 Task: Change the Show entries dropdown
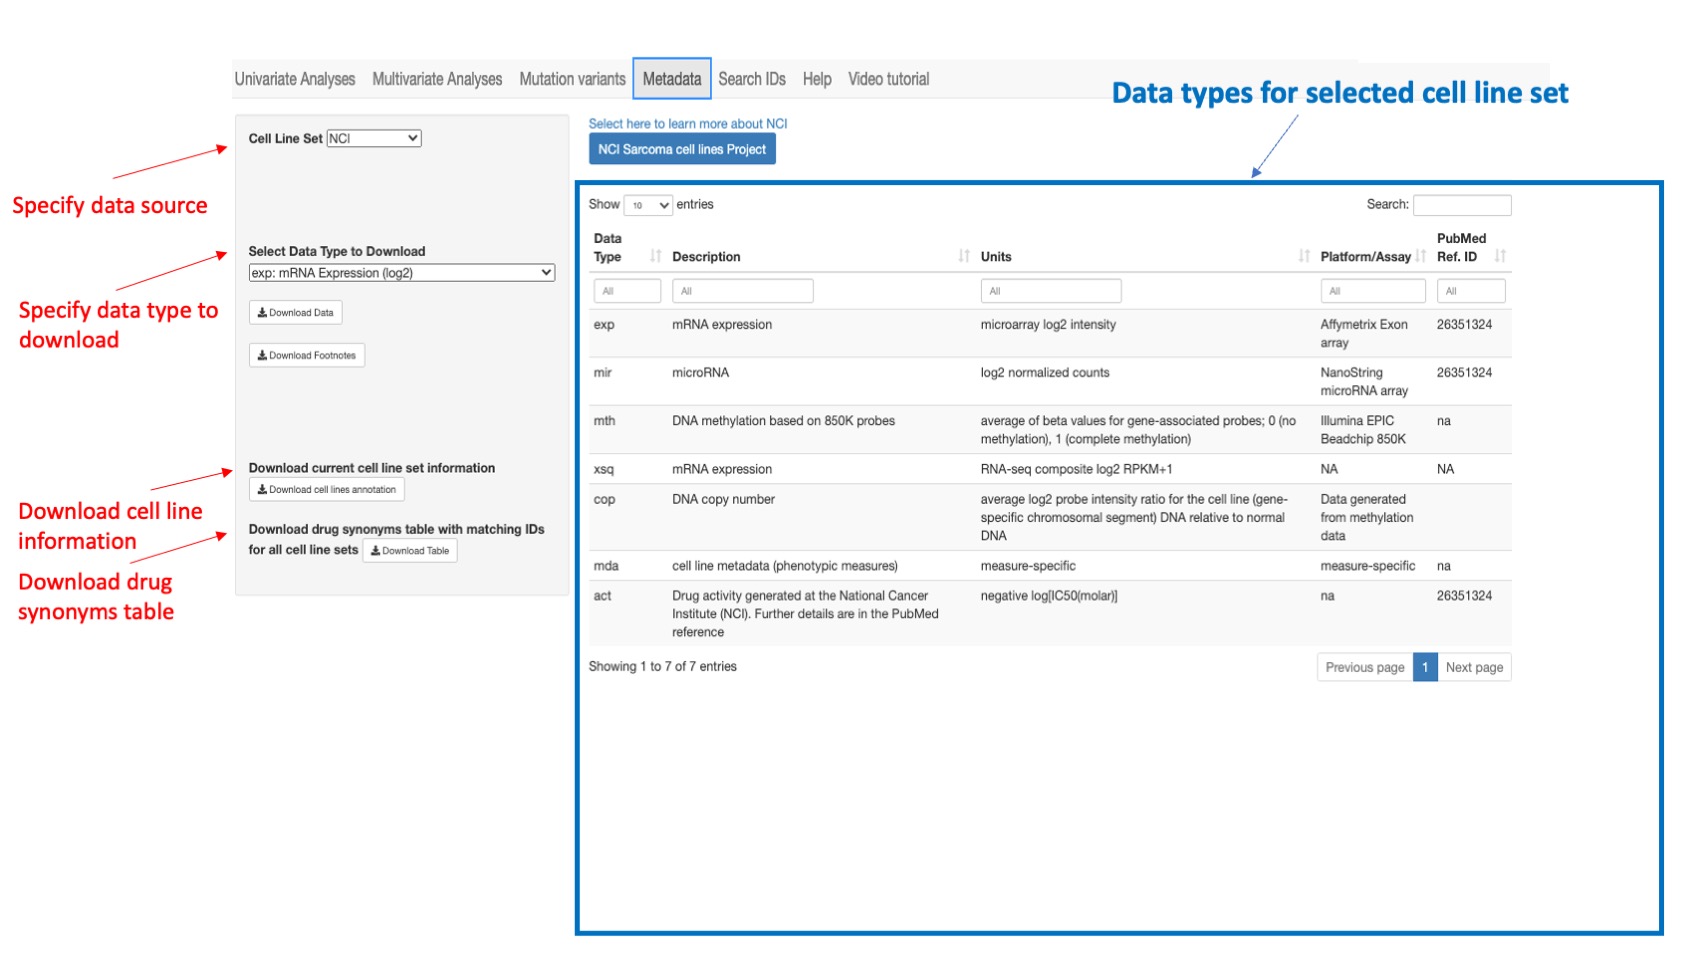pos(650,204)
